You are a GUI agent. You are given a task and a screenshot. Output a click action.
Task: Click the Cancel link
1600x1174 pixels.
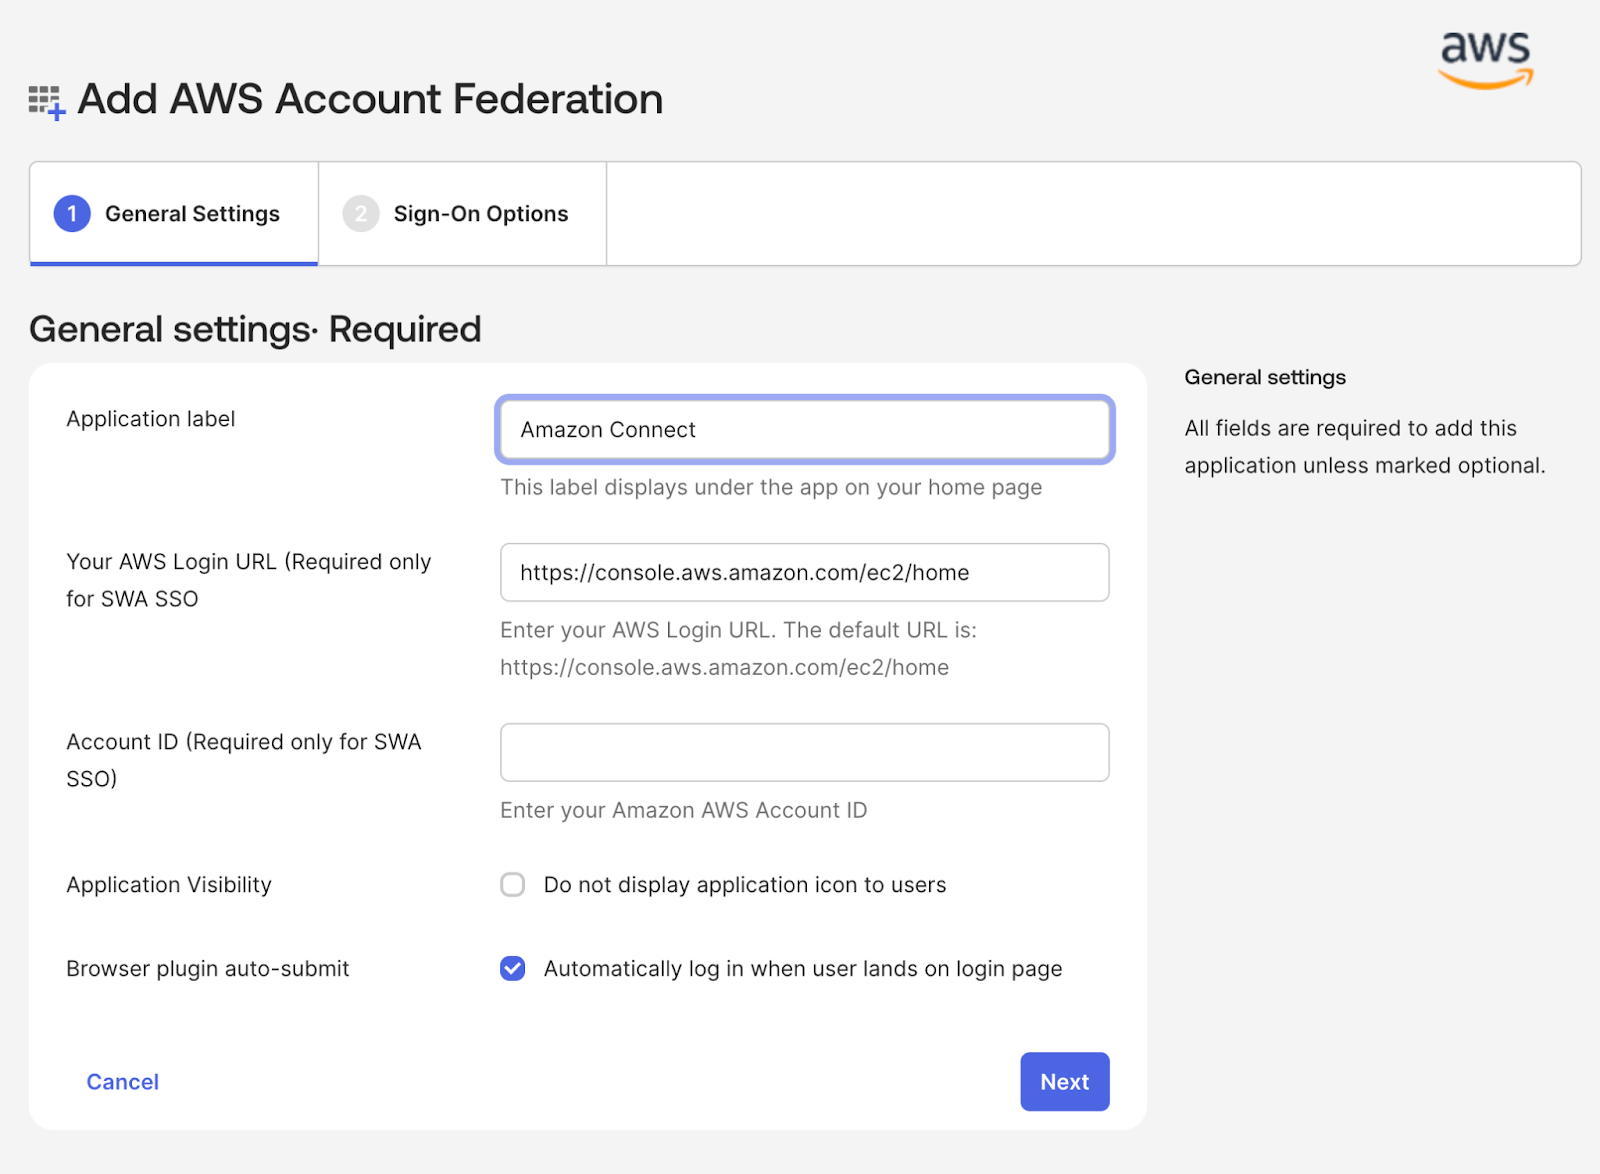pos(122,1082)
